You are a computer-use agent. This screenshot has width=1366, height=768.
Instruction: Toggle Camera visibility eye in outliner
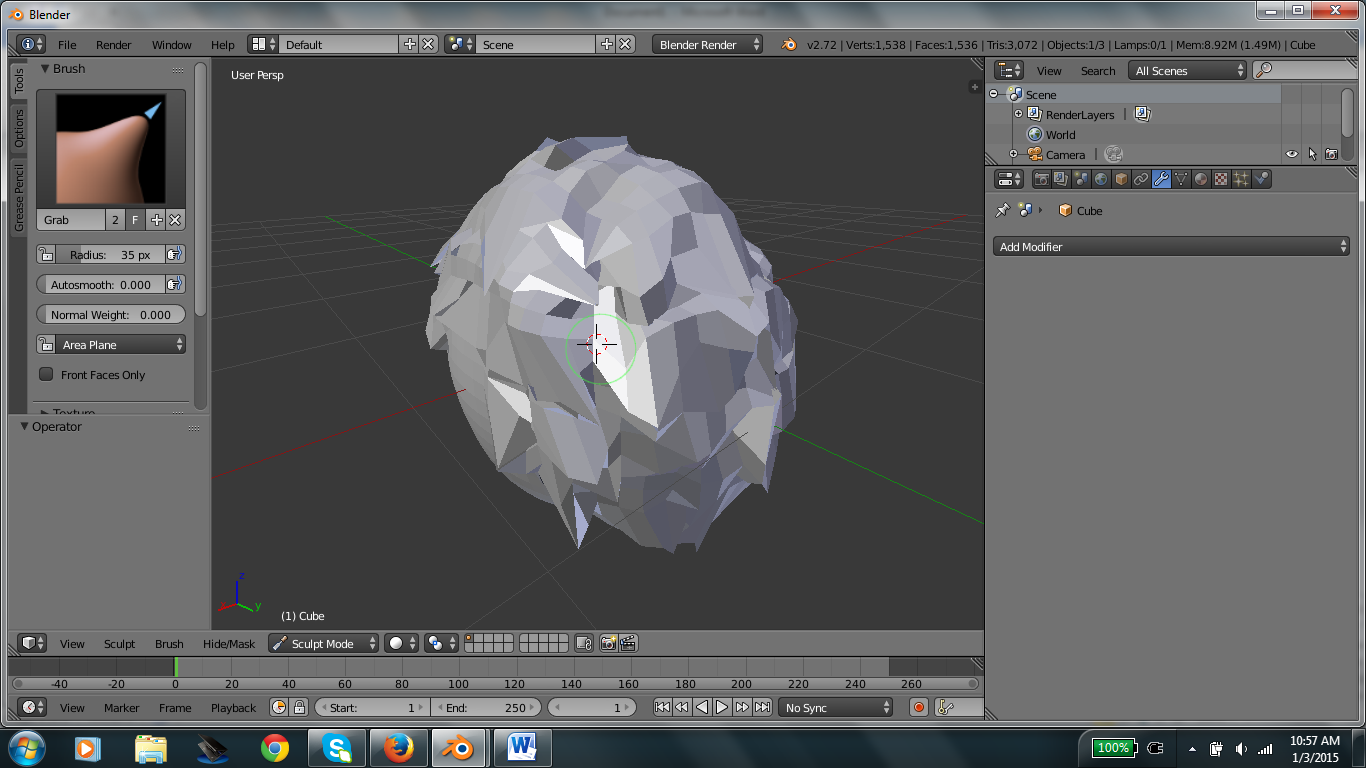pyautogui.click(x=1292, y=154)
